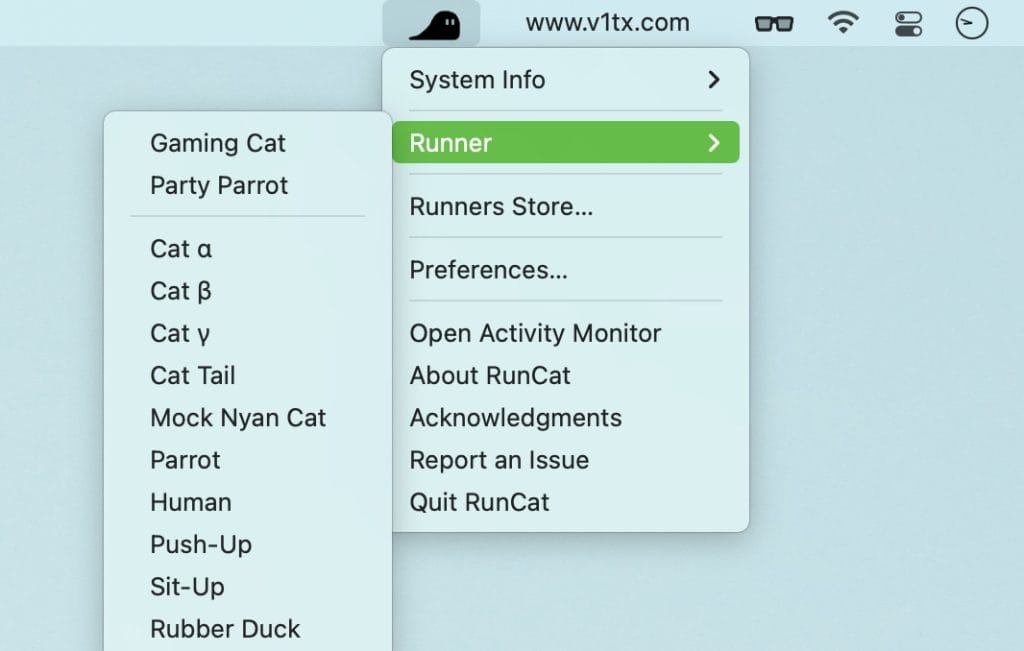Select Quit RunCat

pos(566,502)
